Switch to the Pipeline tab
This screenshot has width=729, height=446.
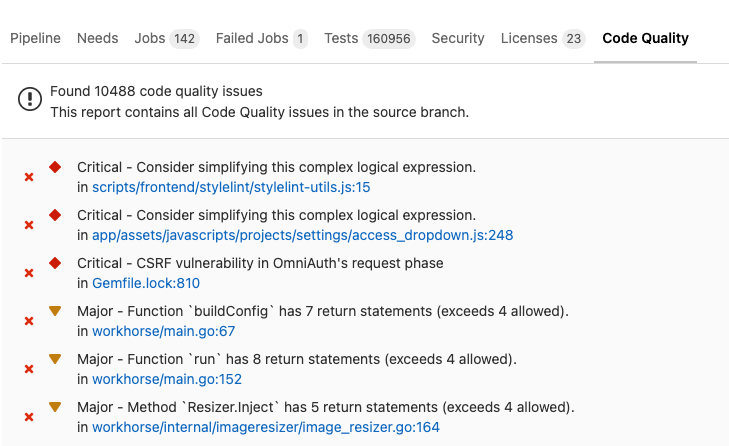35,38
